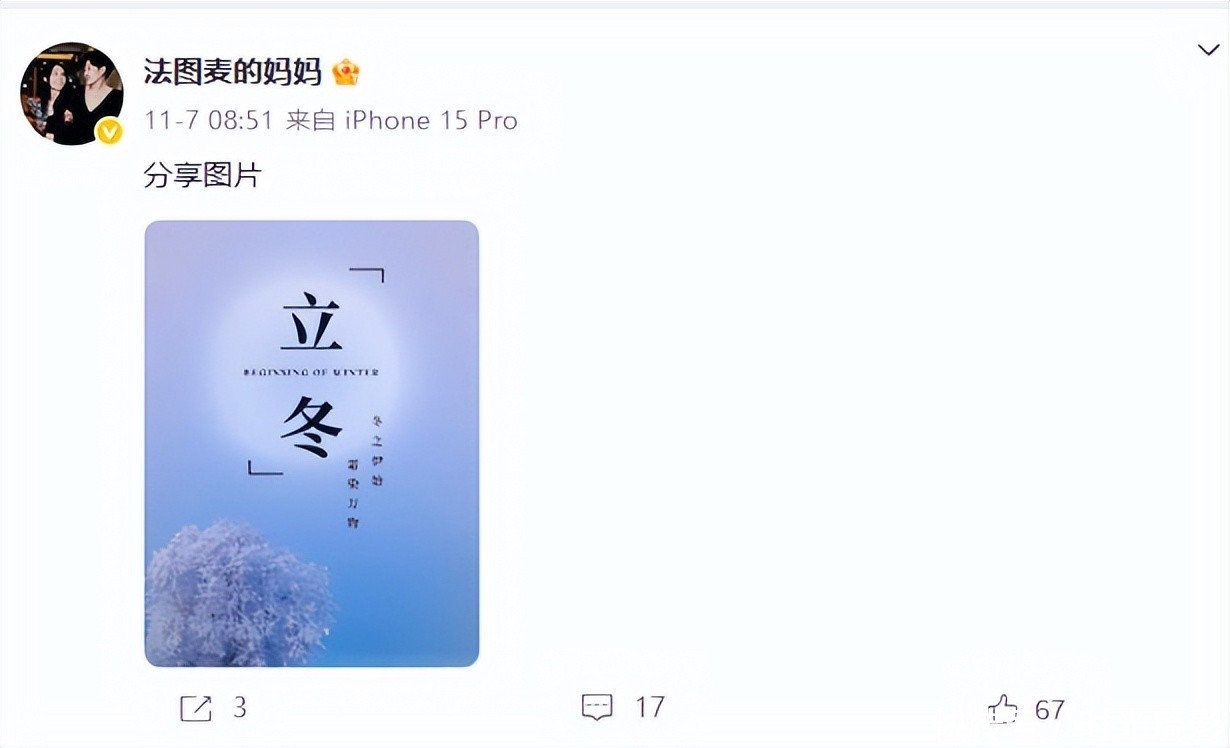Image resolution: width=1230 pixels, height=748 pixels.
Task: Click the repost count 3
Action: coord(240,709)
